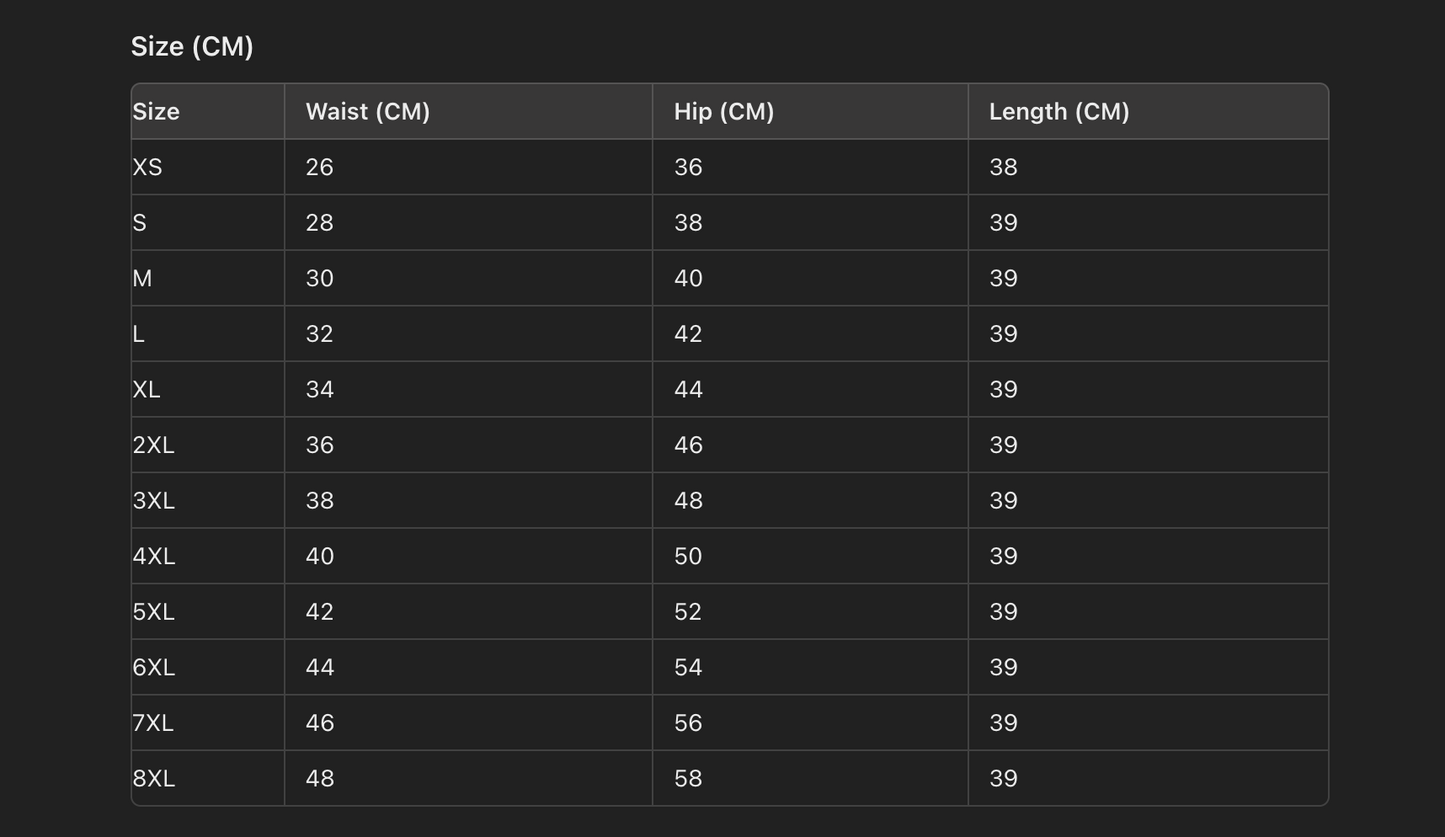The image size is (1445, 837).
Task: Select the XL size row label
Action: click(146, 390)
